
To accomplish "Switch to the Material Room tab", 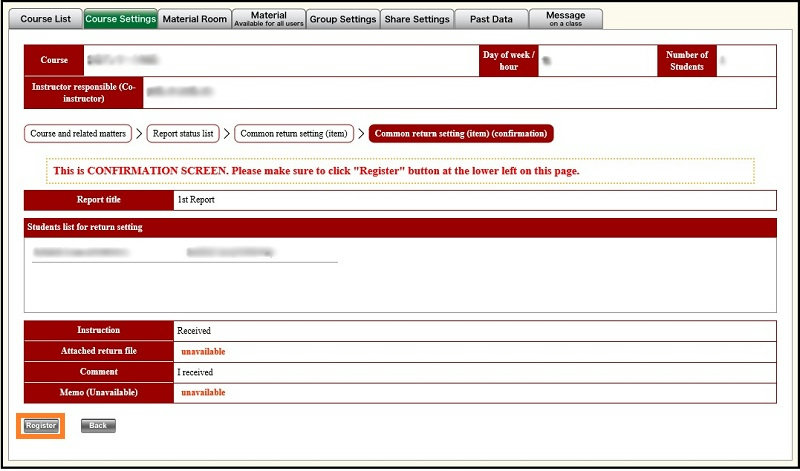I will (x=194, y=19).
